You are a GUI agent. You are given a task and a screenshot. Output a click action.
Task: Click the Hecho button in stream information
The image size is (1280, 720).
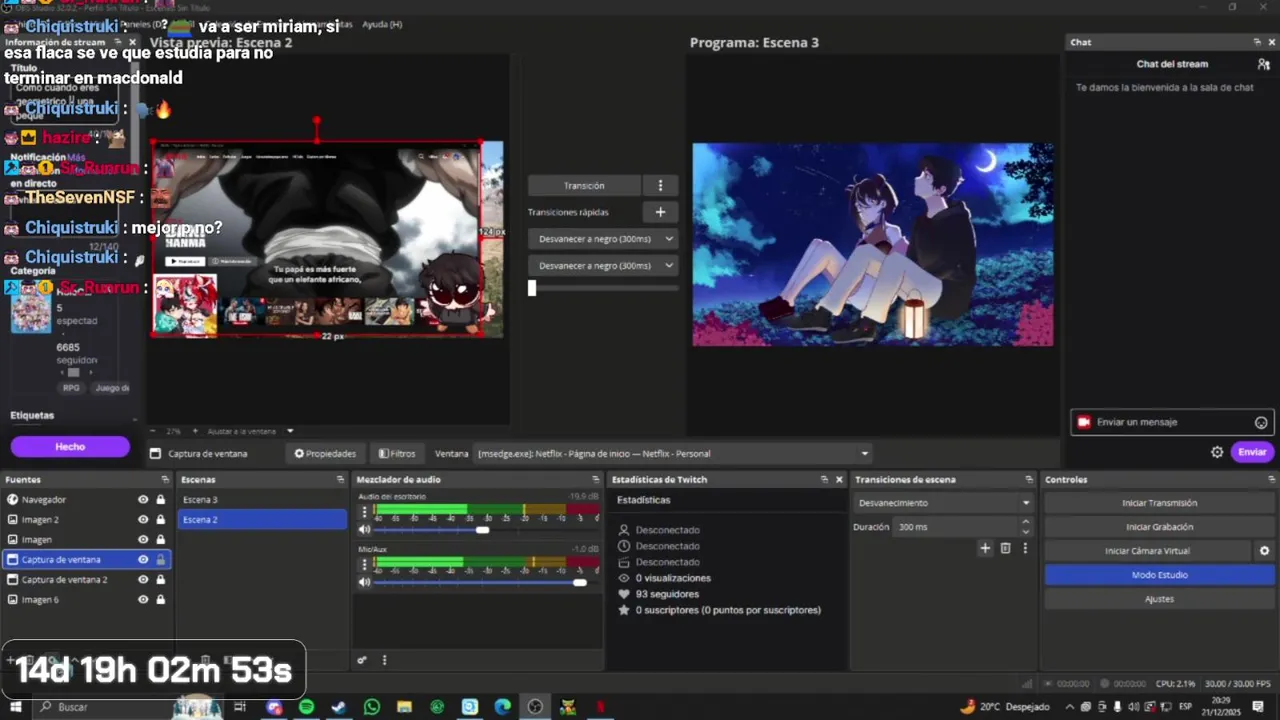pos(70,447)
